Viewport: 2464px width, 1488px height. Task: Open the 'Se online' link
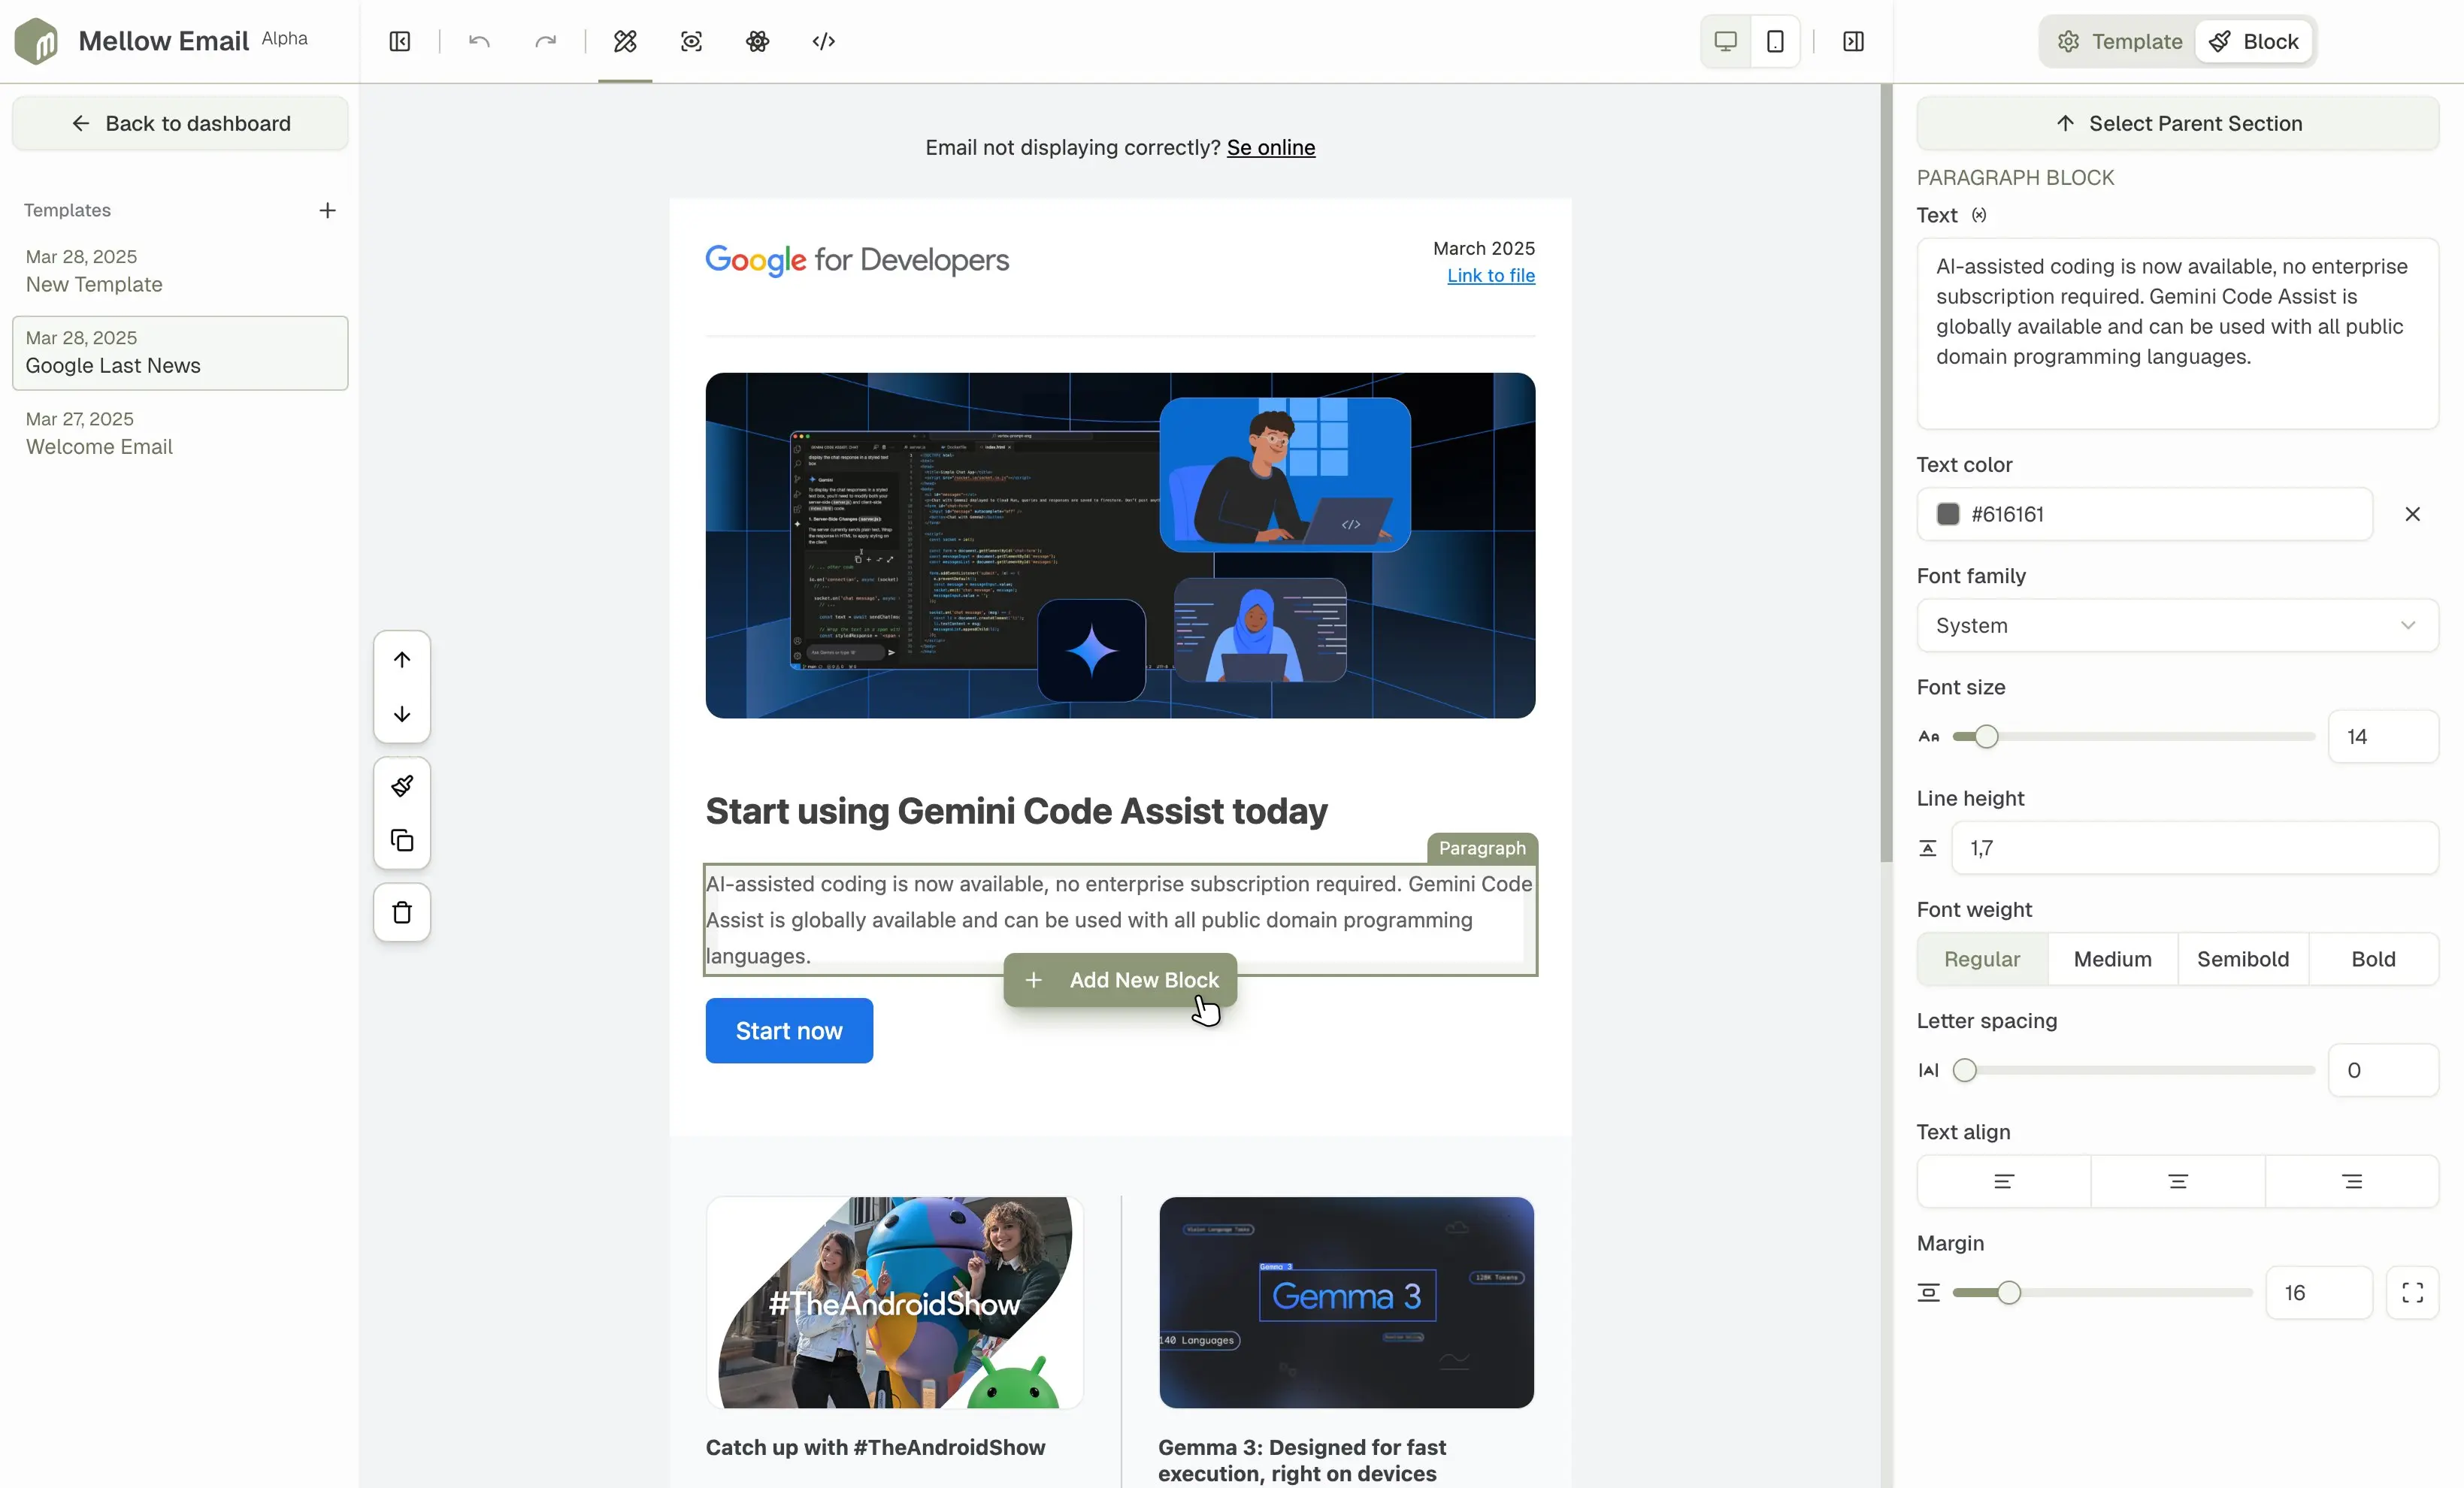pos(1270,147)
